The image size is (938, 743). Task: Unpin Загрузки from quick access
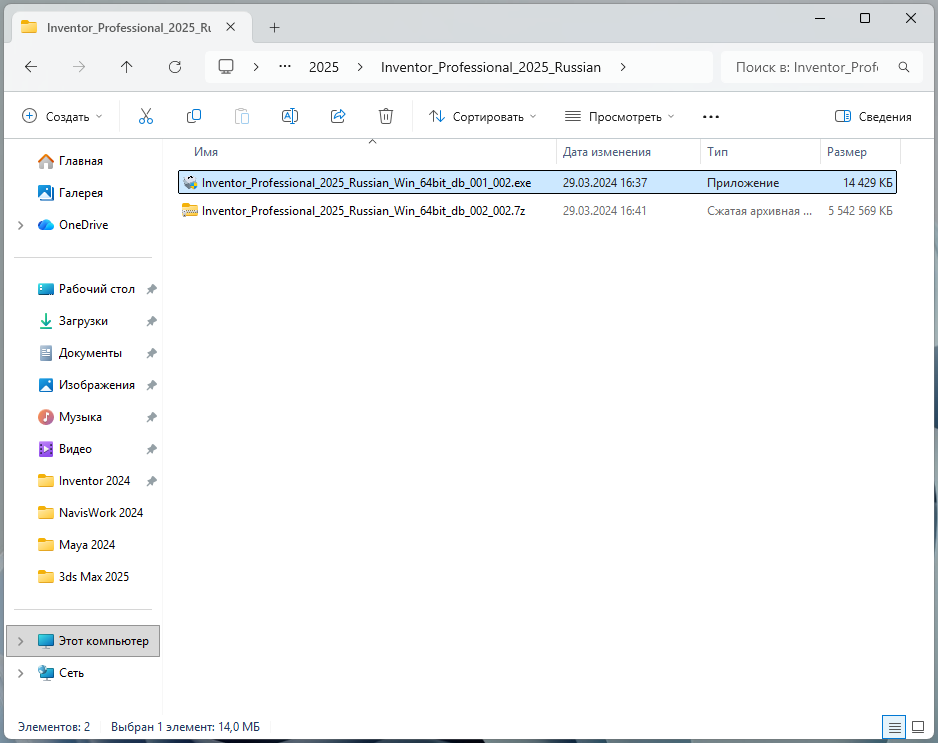point(151,321)
